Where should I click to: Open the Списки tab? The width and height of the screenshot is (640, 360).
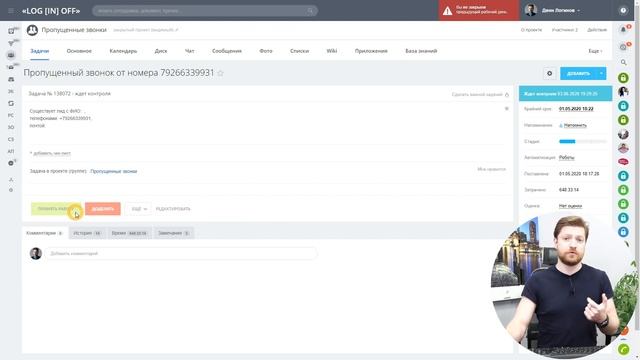(300, 51)
